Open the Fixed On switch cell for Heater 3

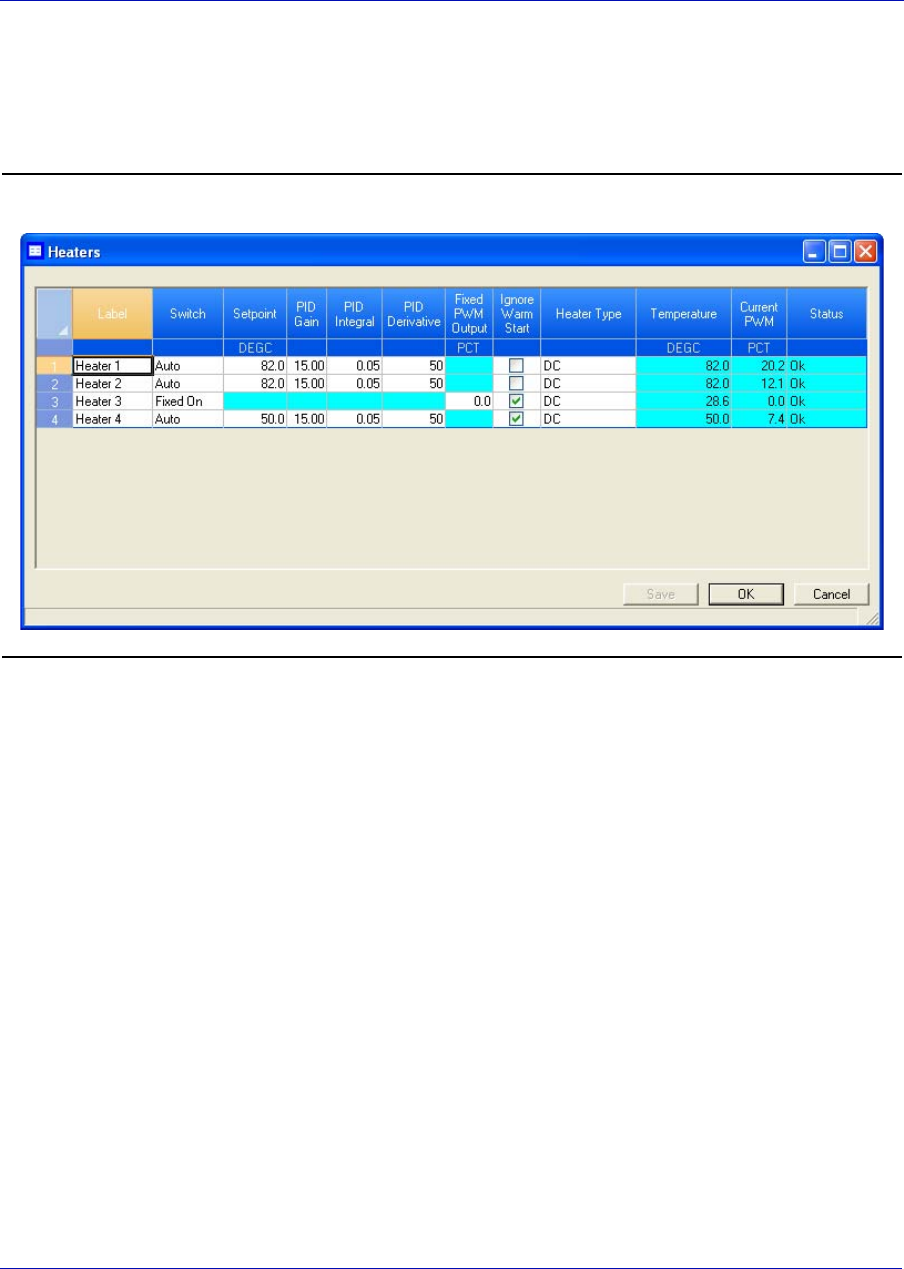coord(187,402)
